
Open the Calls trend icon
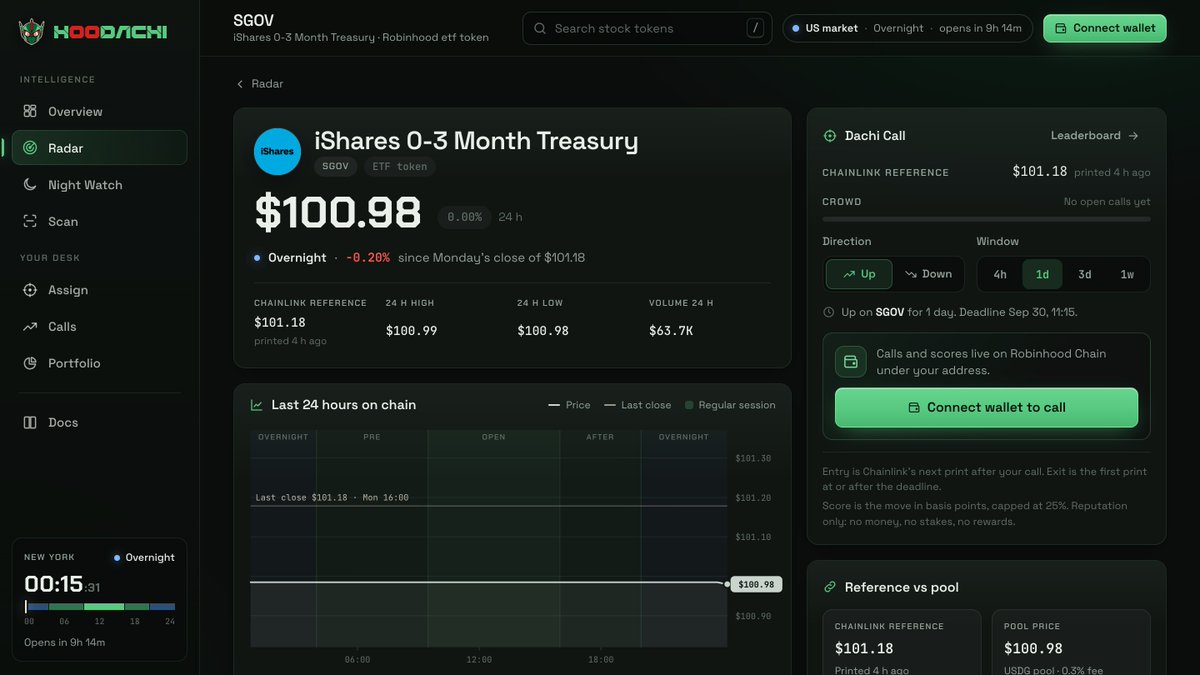pyautogui.click(x=30, y=327)
